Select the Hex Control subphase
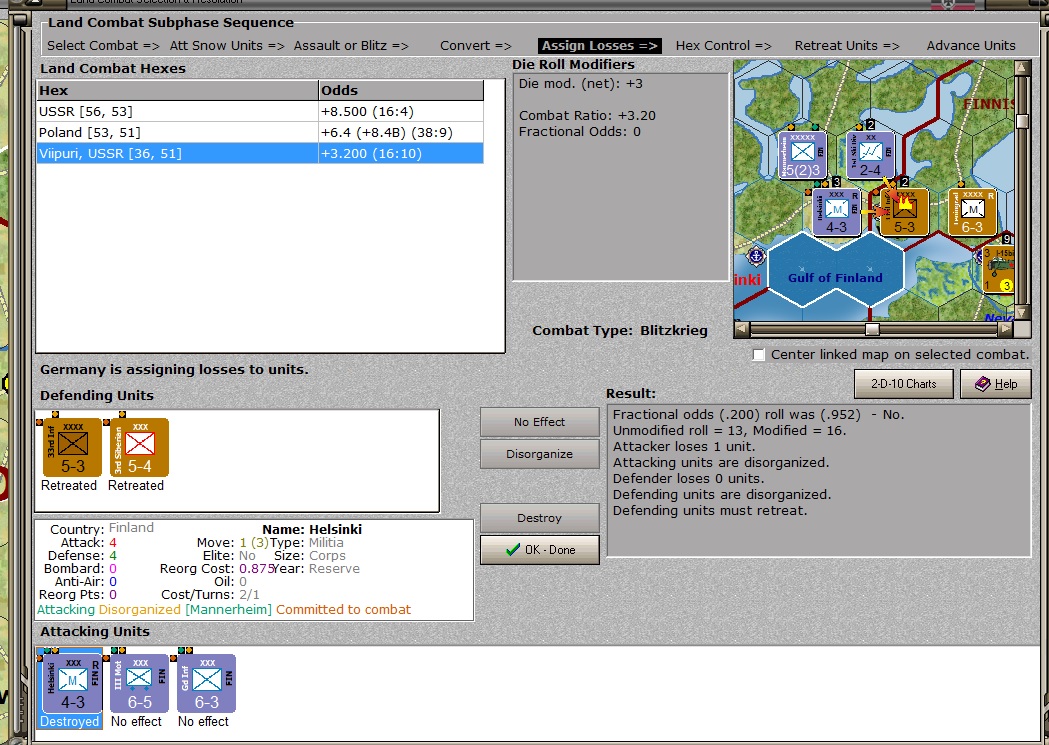Image resolution: width=1049 pixels, height=745 pixels. [x=724, y=45]
